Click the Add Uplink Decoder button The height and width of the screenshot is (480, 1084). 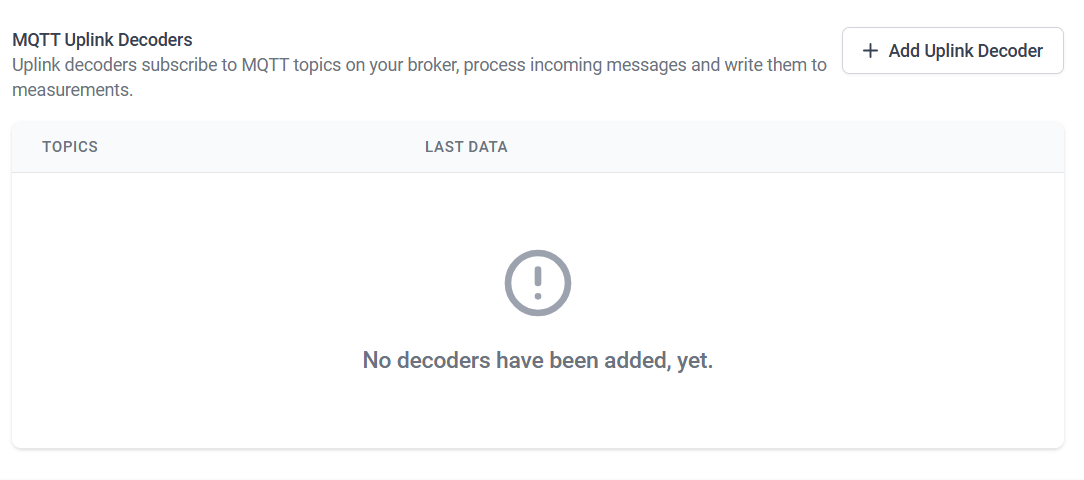pos(952,50)
